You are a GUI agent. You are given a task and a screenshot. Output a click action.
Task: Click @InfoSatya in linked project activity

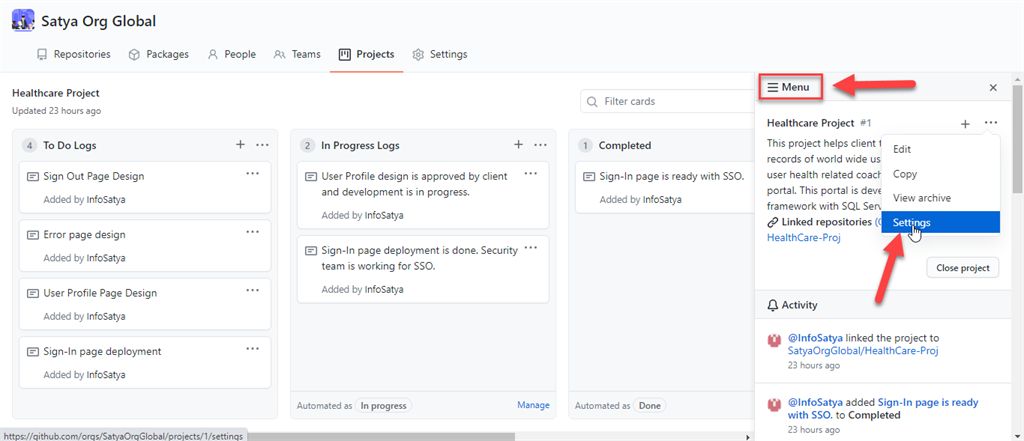pos(816,338)
